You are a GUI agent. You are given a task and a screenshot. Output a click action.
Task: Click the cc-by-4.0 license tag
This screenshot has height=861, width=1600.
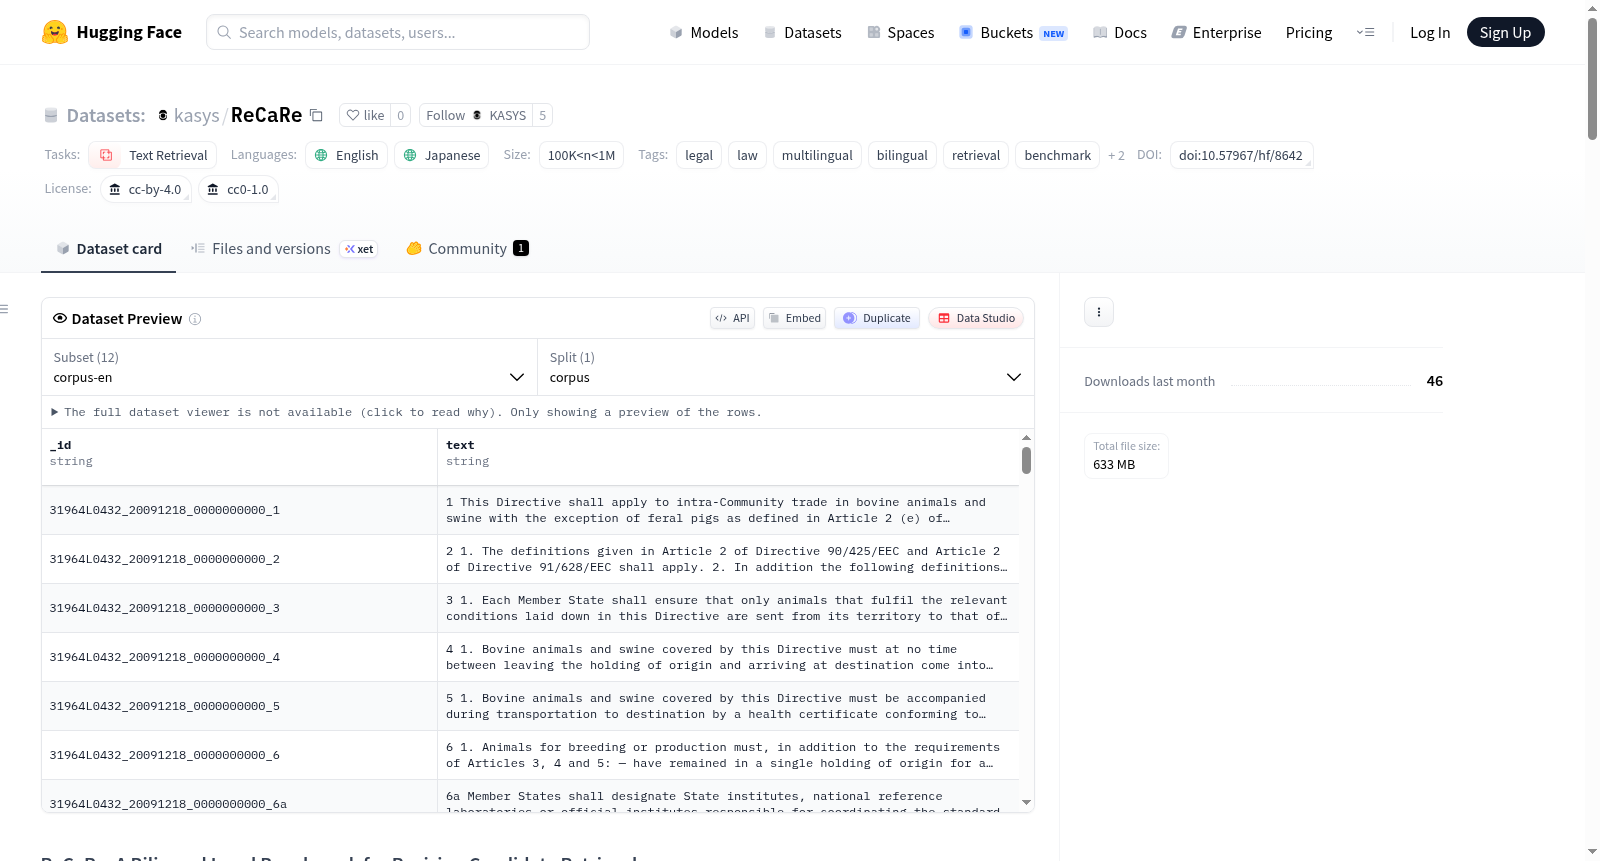click(x=146, y=189)
